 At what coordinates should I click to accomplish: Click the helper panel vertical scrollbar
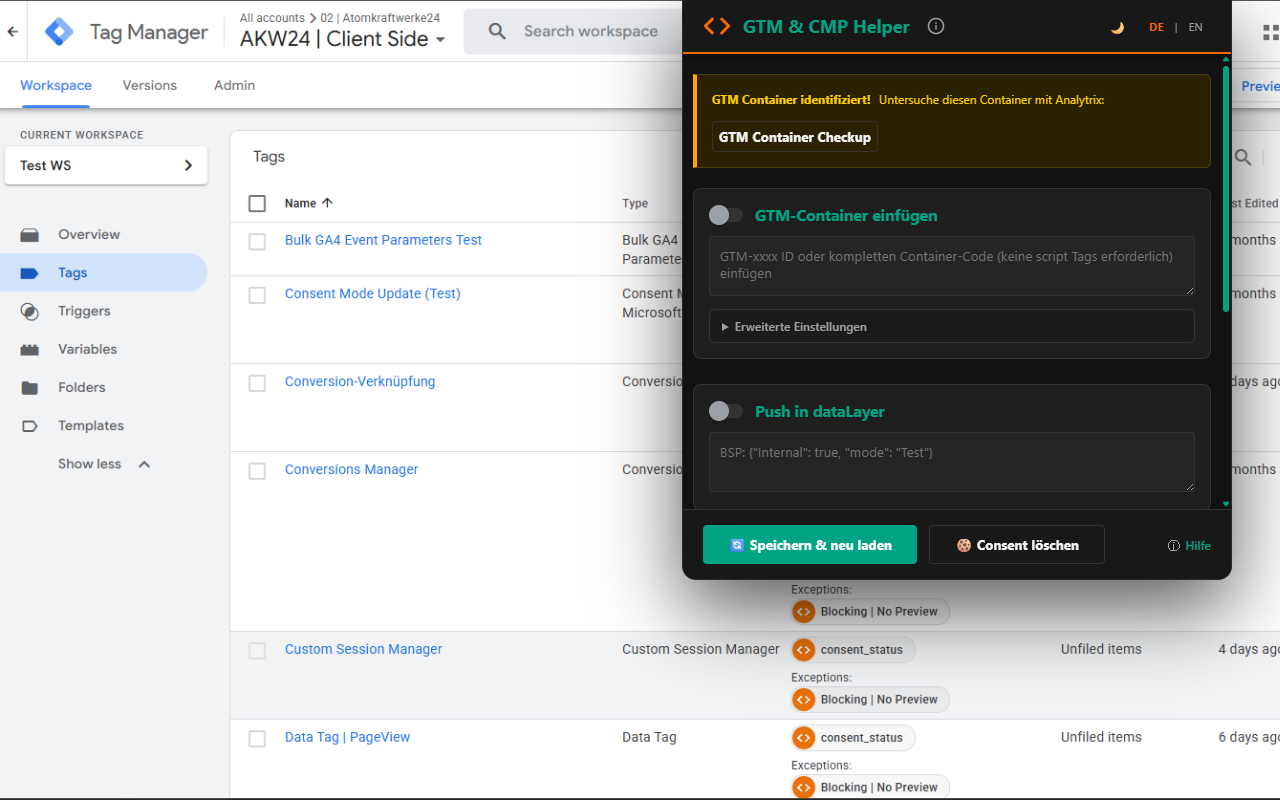1226,188
